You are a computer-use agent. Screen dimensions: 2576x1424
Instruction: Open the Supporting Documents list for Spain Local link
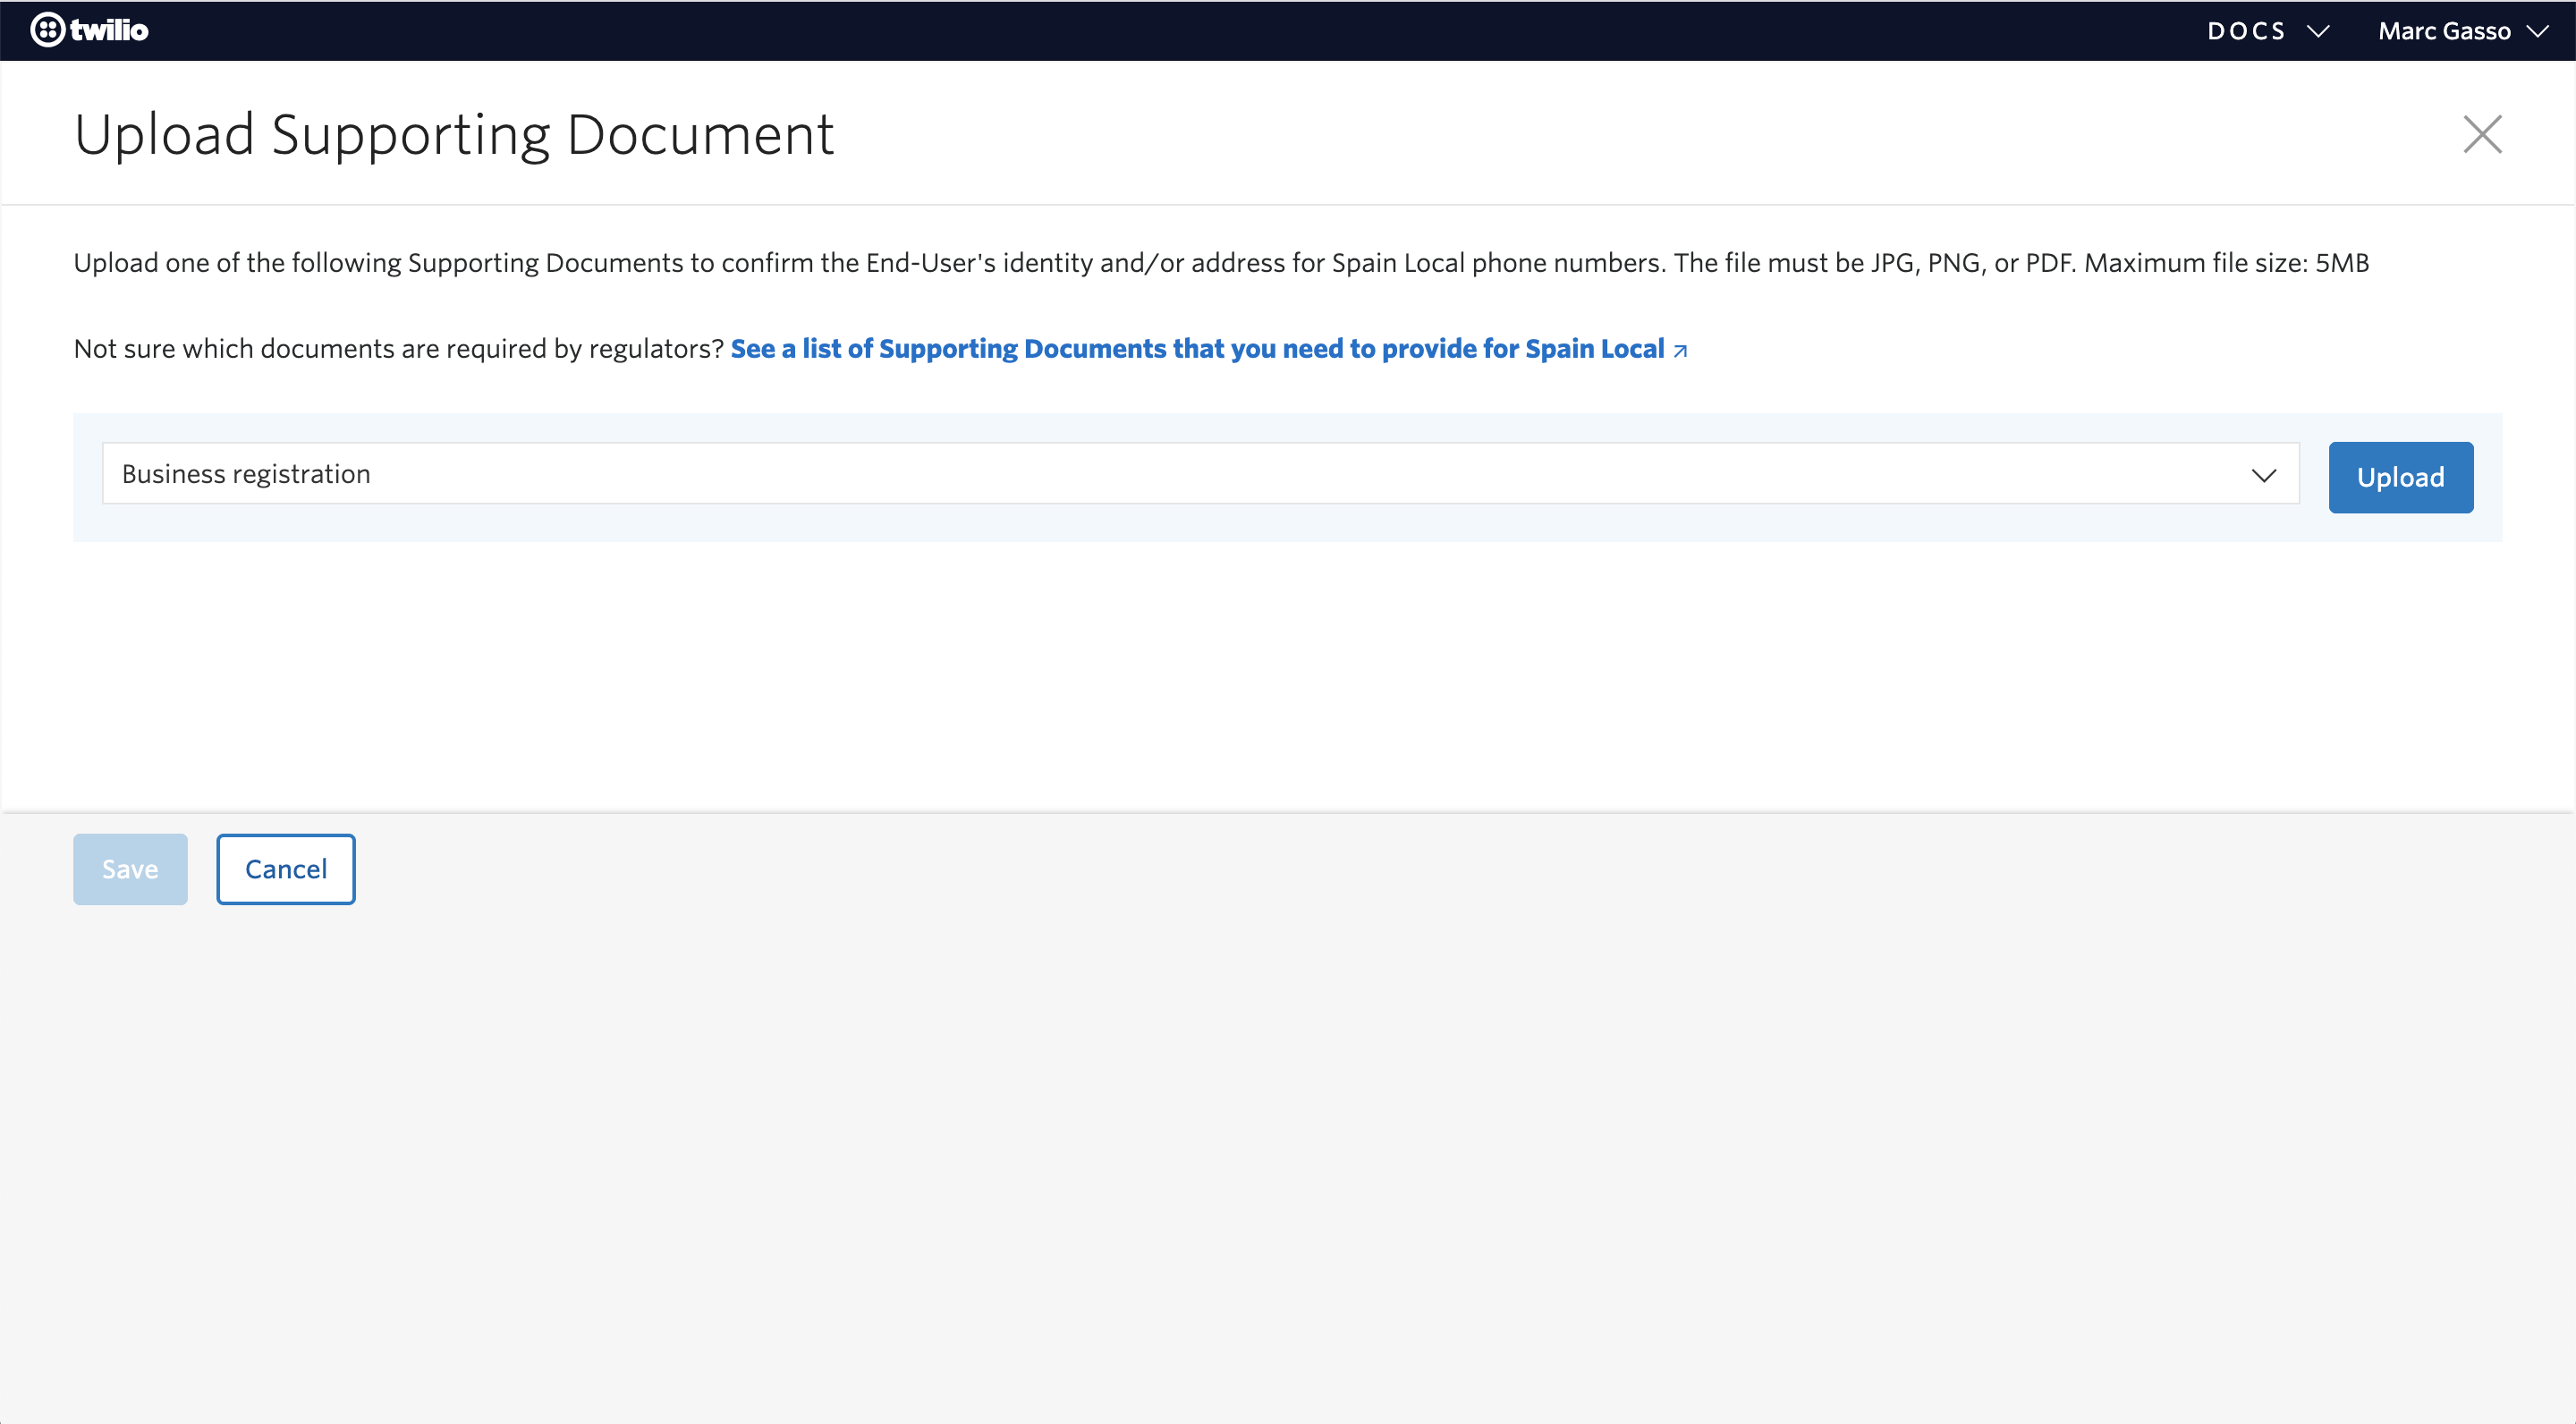(x=1209, y=349)
